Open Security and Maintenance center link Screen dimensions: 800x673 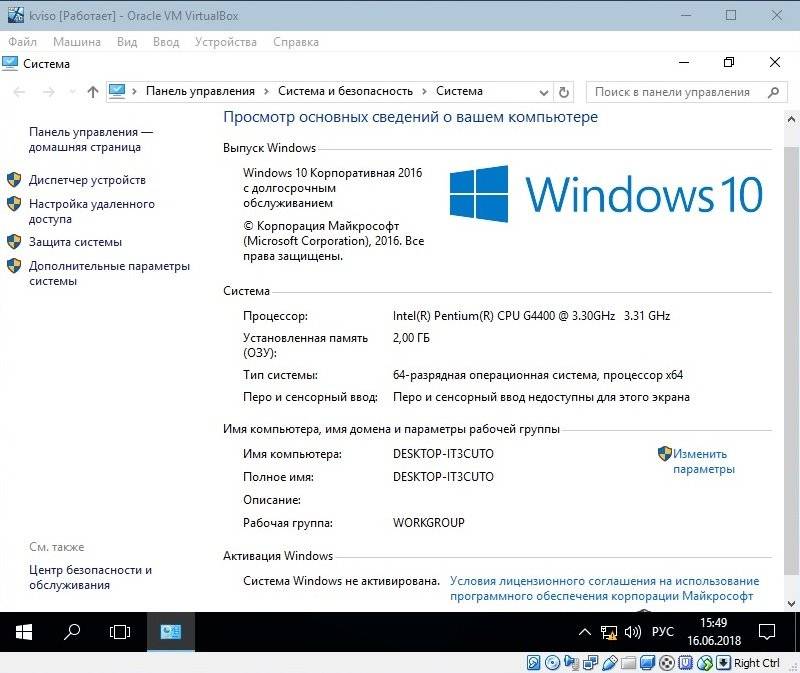tap(90, 577)
